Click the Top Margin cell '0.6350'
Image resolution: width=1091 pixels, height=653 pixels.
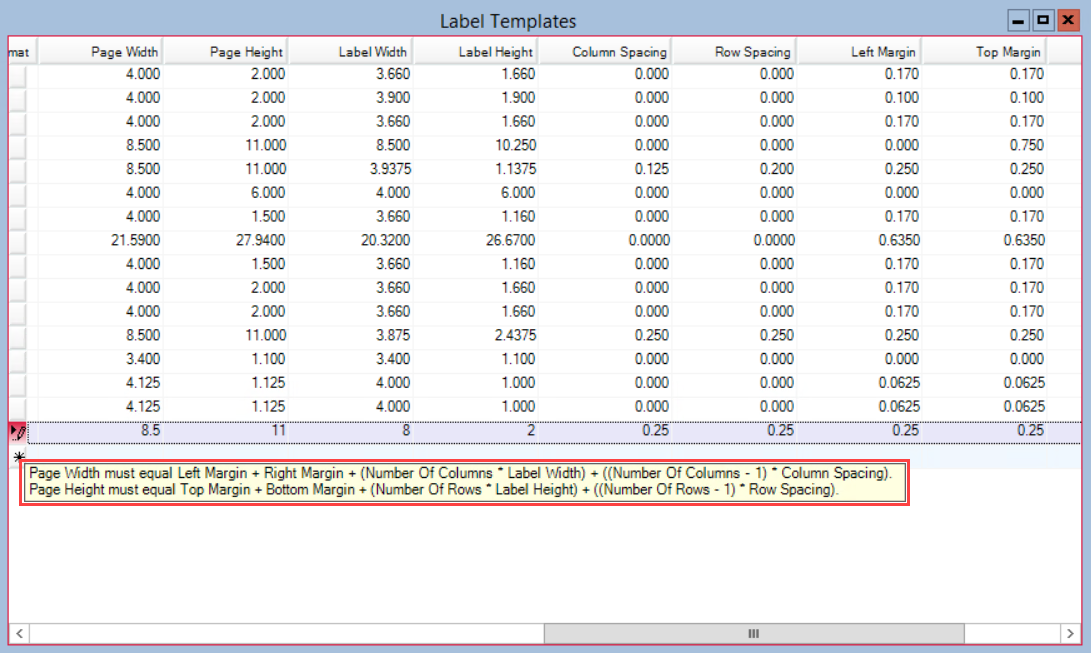click(x=985, y=241)
